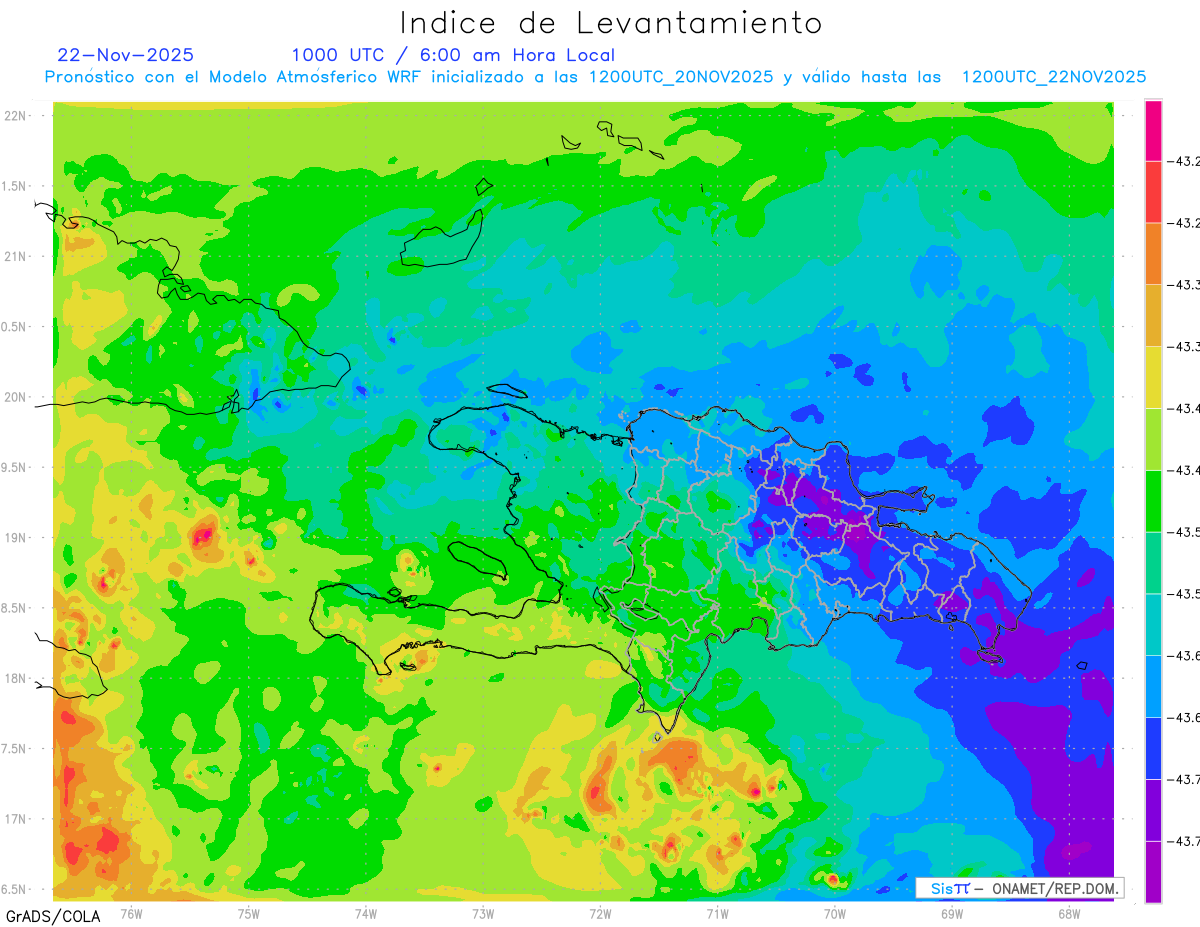Click the teal-green swatch in the color legend
The image size is (1200, 927).
(x=1153, y=563)
